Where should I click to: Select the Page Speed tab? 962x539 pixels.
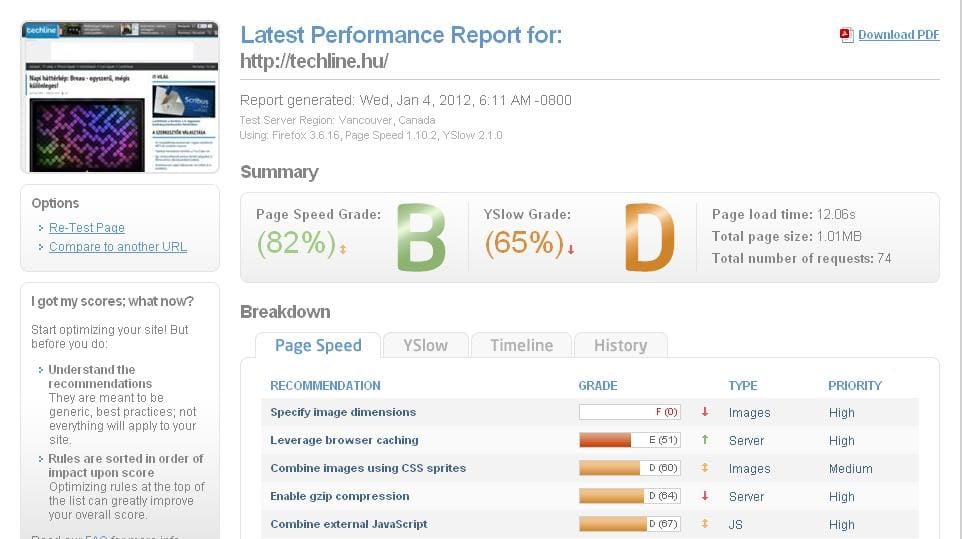pos(318,345)
